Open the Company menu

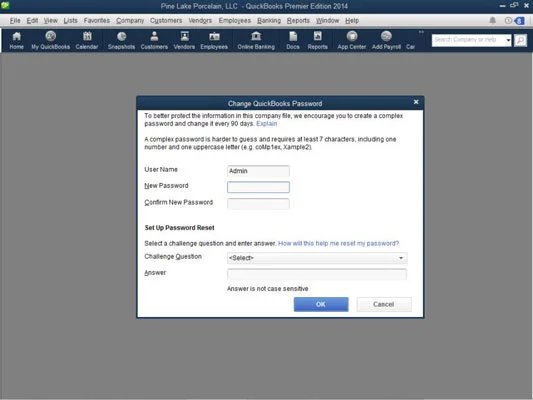pos(130,20)
